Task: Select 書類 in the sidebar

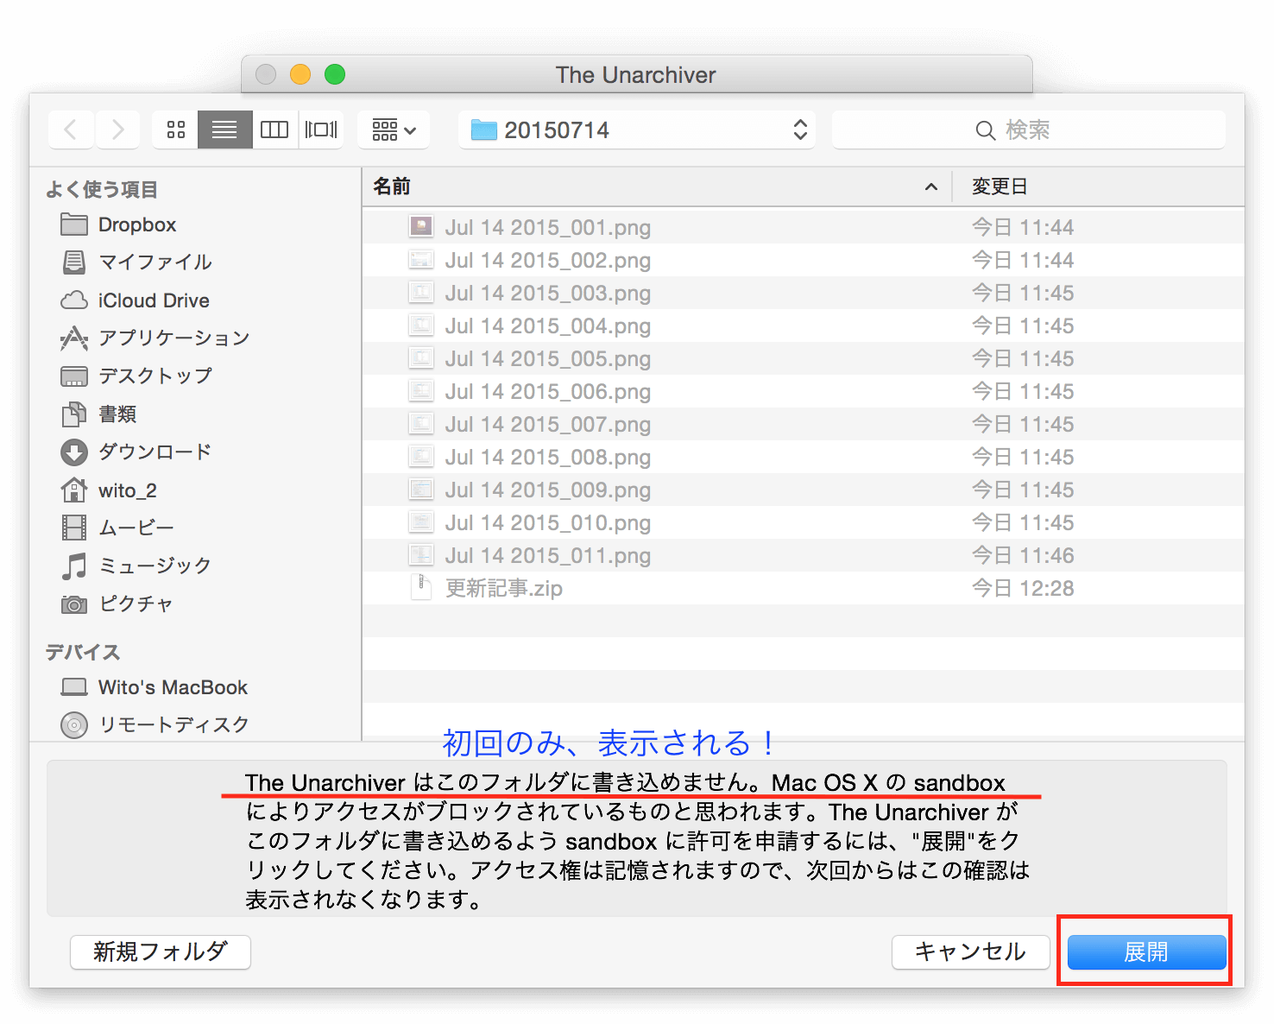Action: (117, 414)
